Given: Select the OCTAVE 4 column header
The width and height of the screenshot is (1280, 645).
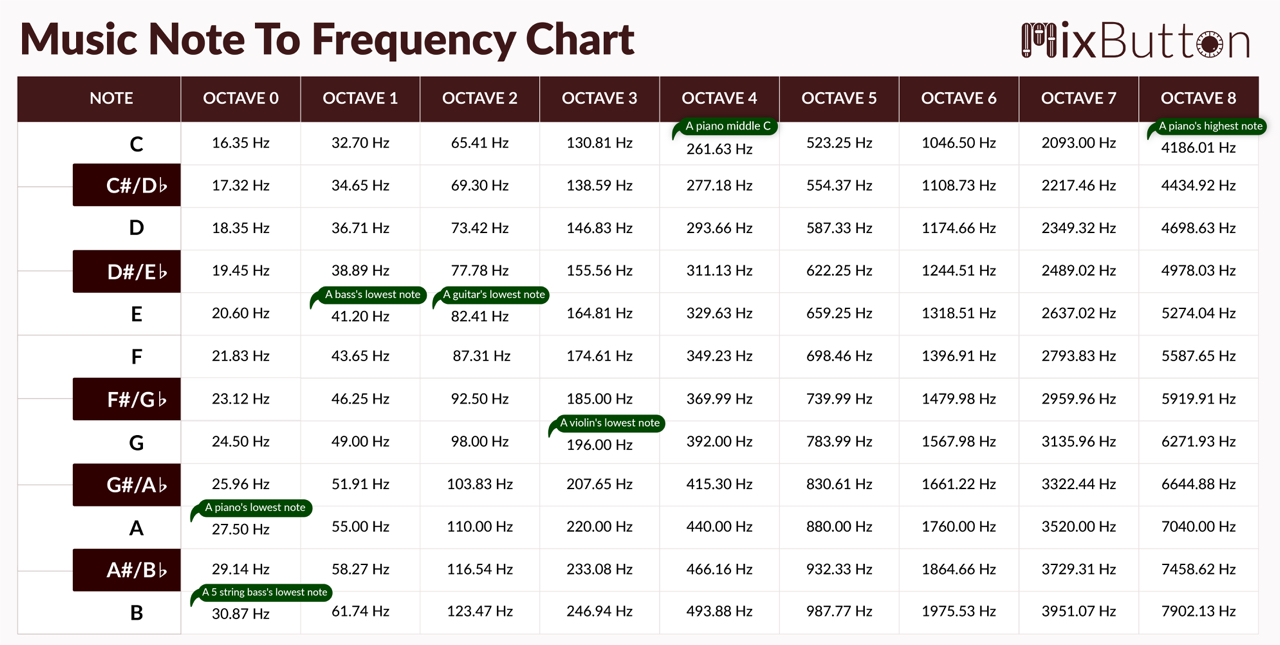Looking at the screenshot, I should point(719,98).
